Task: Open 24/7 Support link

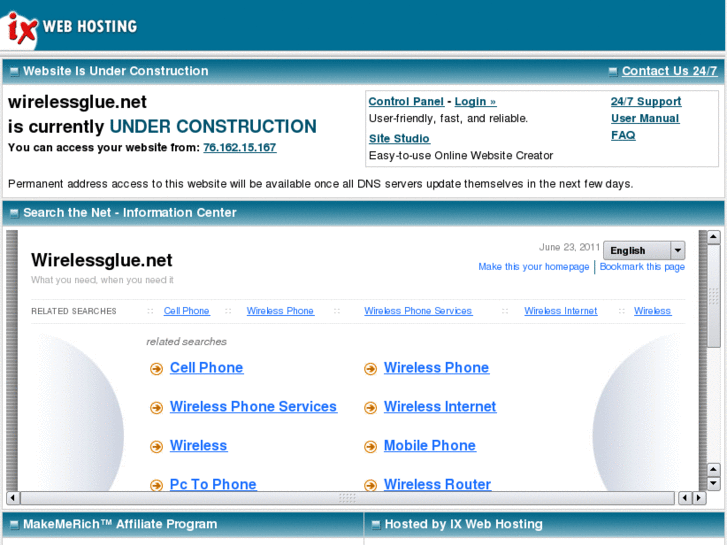Action: [x=646, y=102]
